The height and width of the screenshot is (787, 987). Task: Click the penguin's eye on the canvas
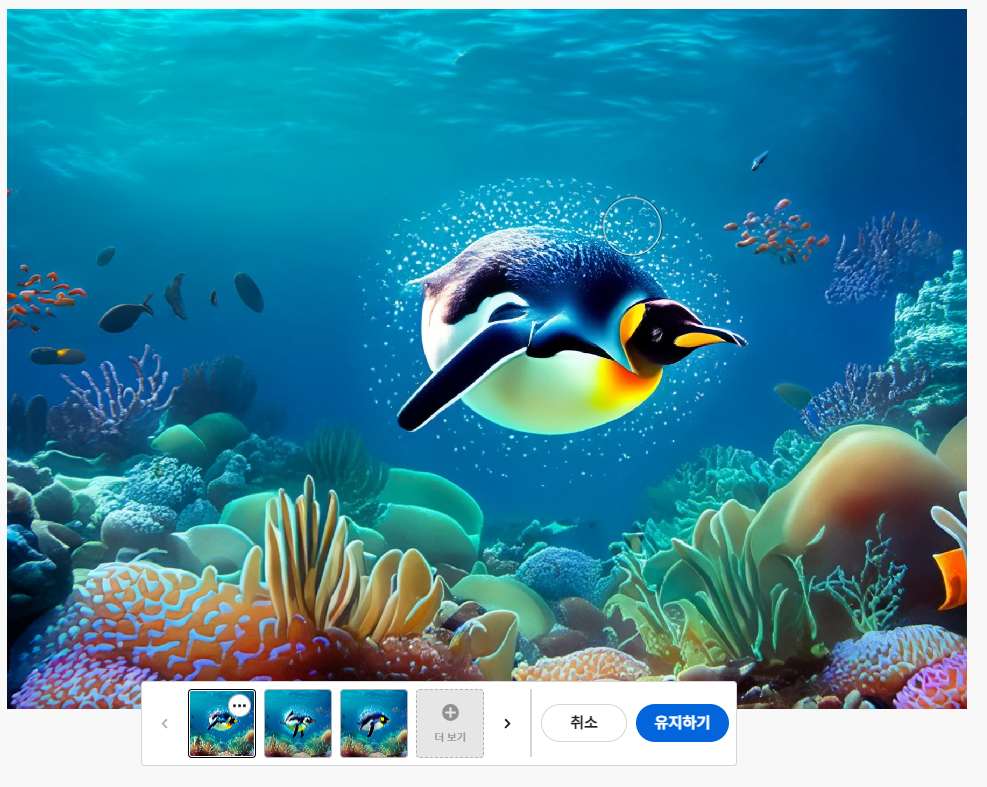tap(656, 333)
